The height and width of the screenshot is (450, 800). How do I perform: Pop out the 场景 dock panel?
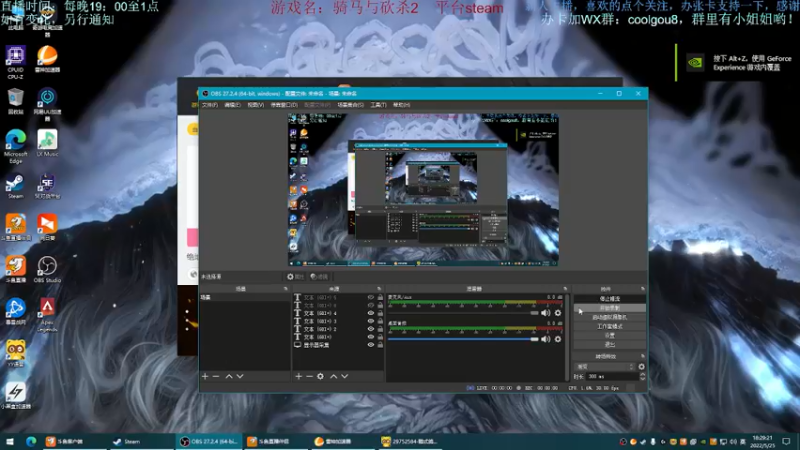286,289
